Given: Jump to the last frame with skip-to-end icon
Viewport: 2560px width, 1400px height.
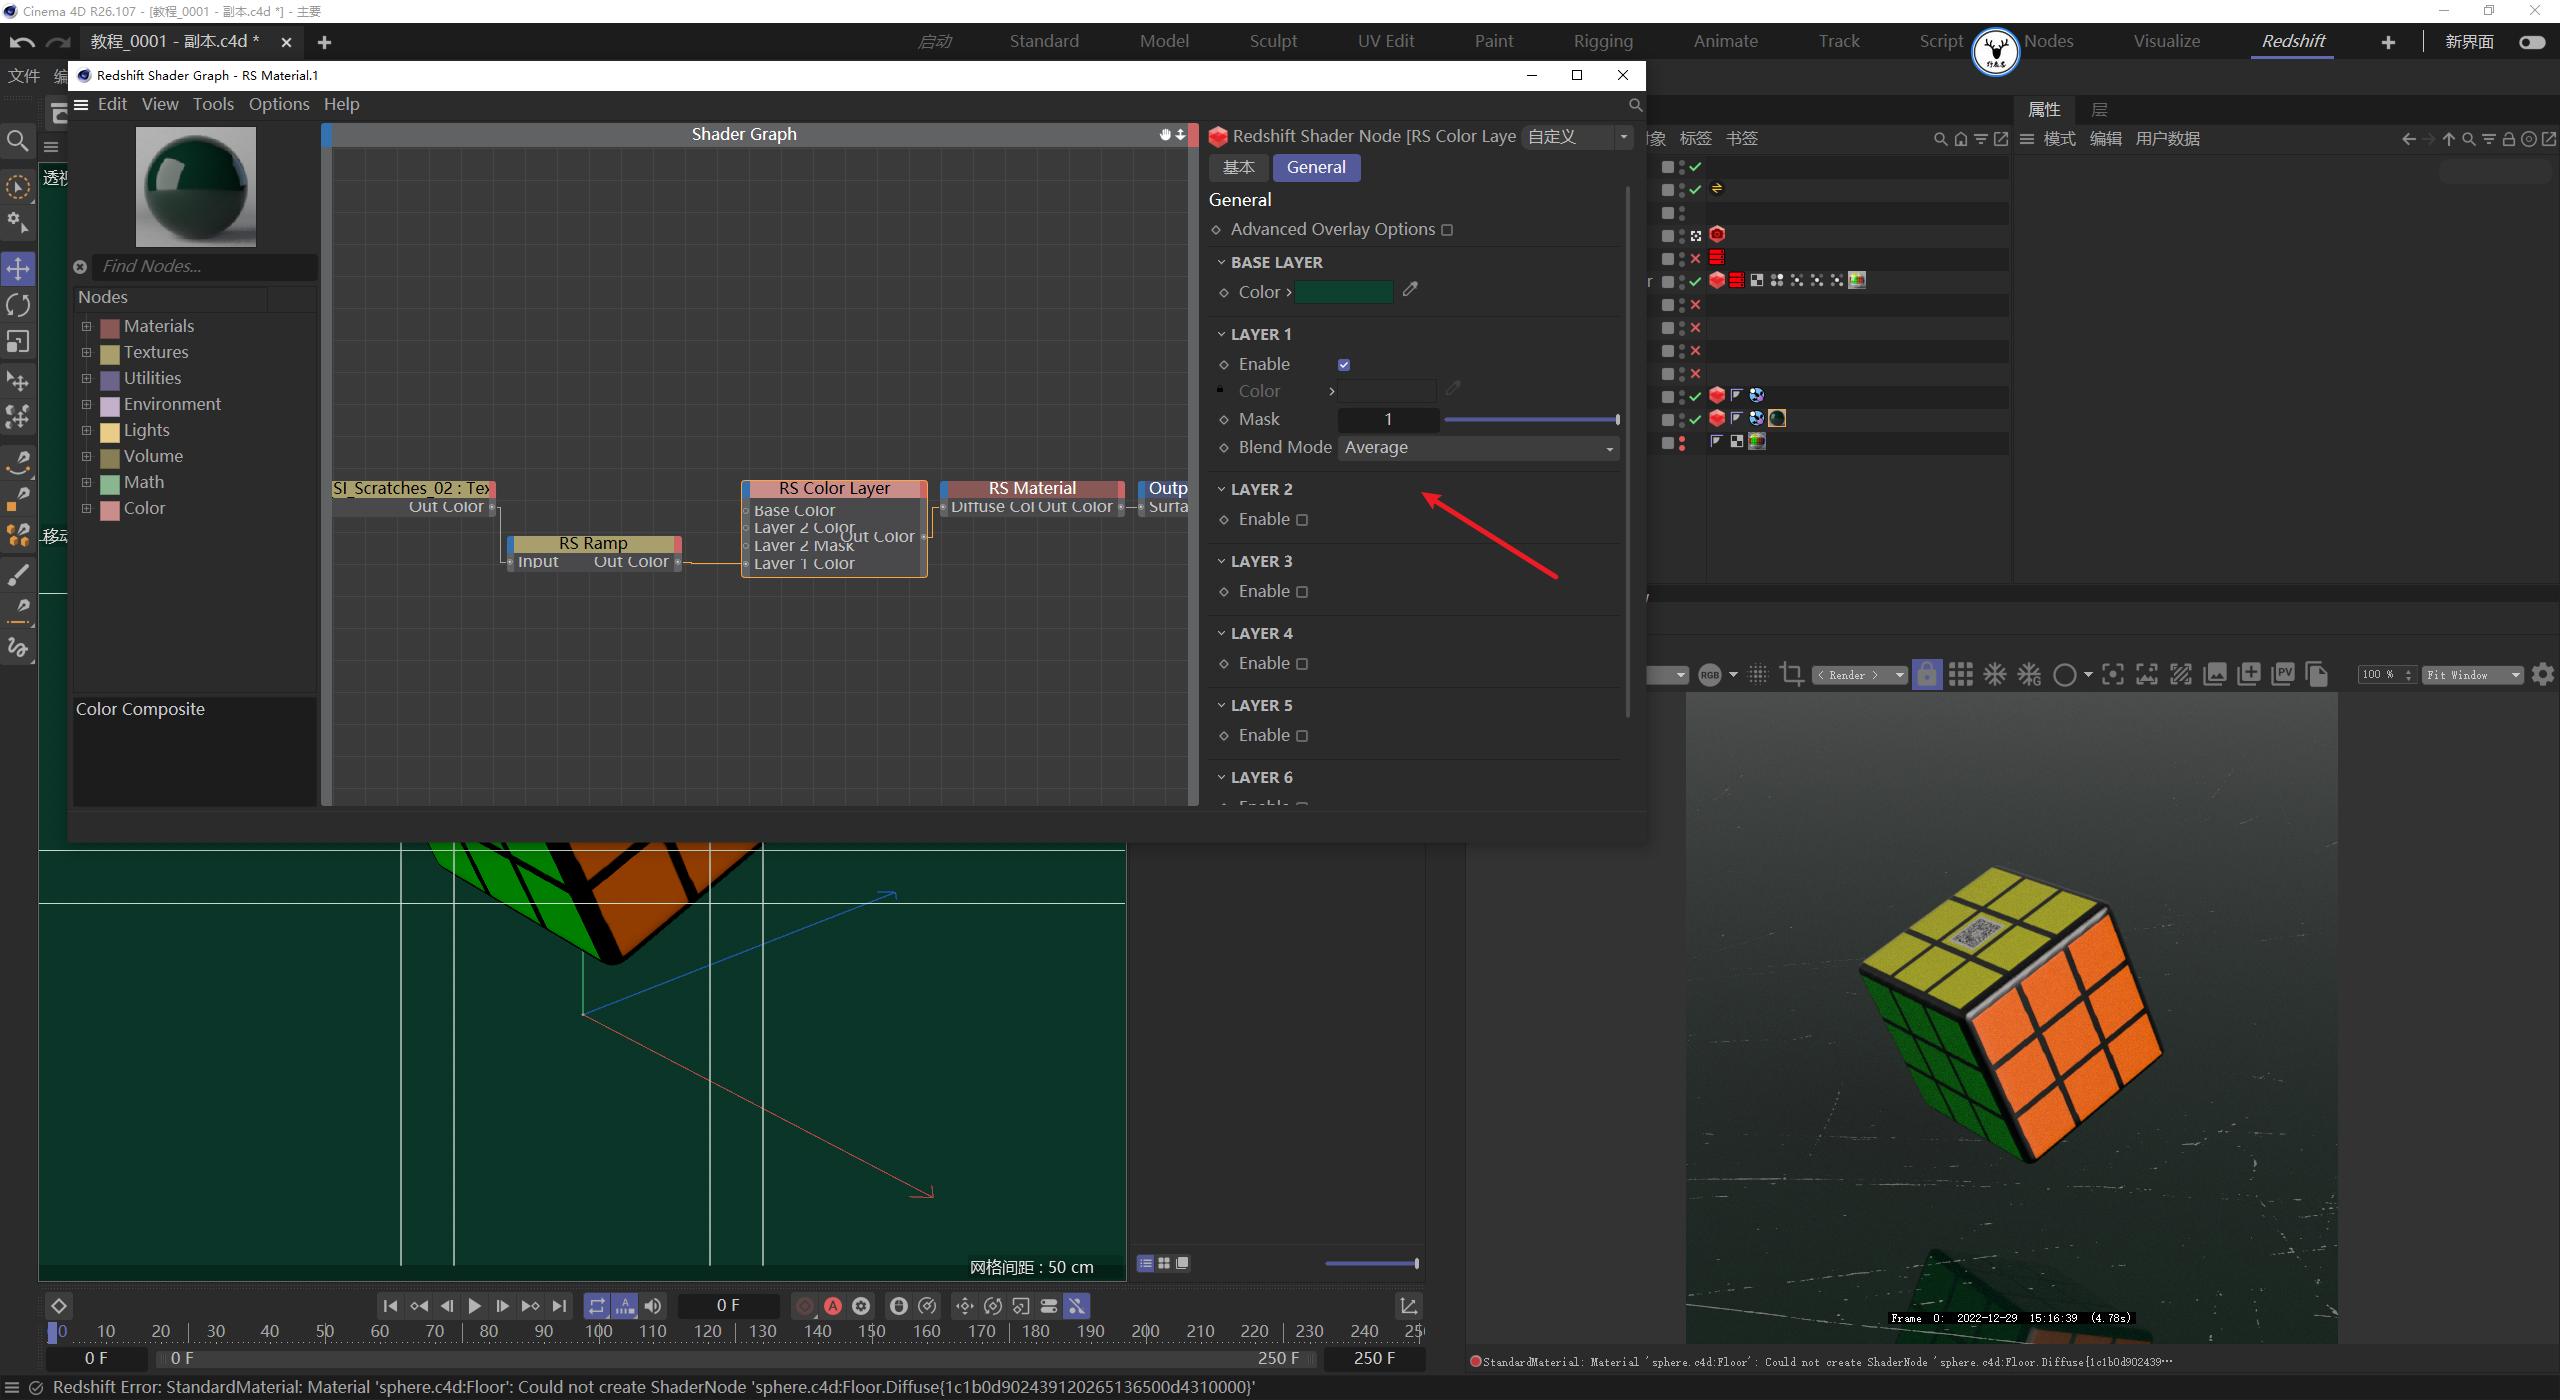Looking at the screenshot, I should click(559, 1305).
